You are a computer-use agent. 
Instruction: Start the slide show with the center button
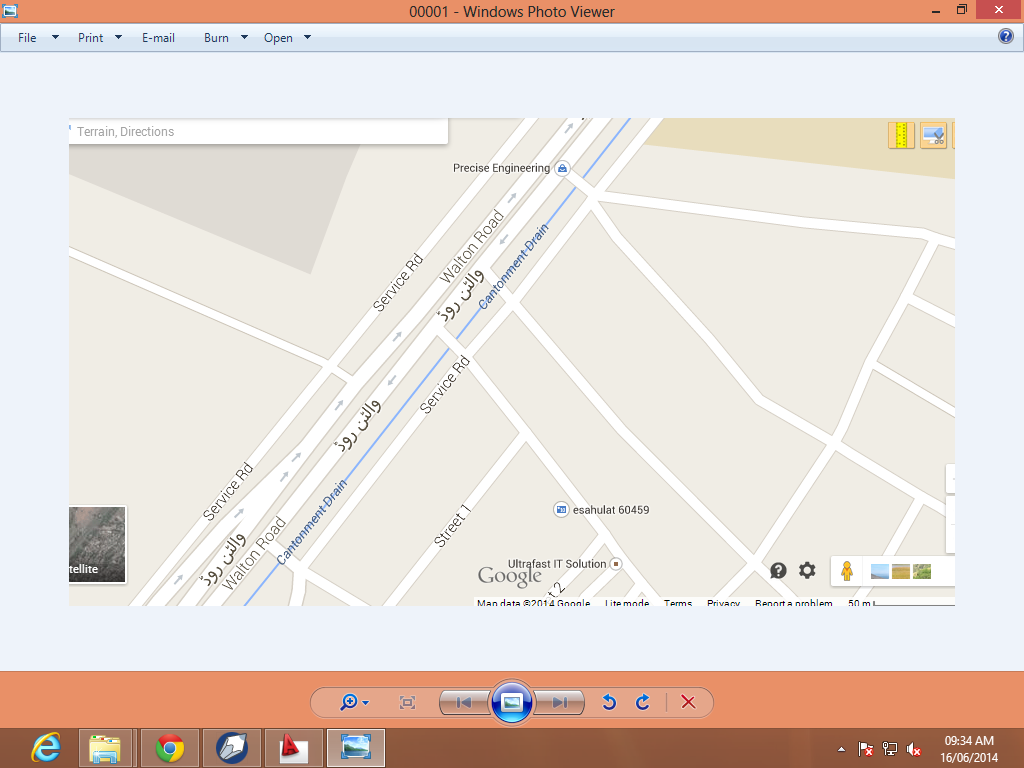(x=512, y=703)
